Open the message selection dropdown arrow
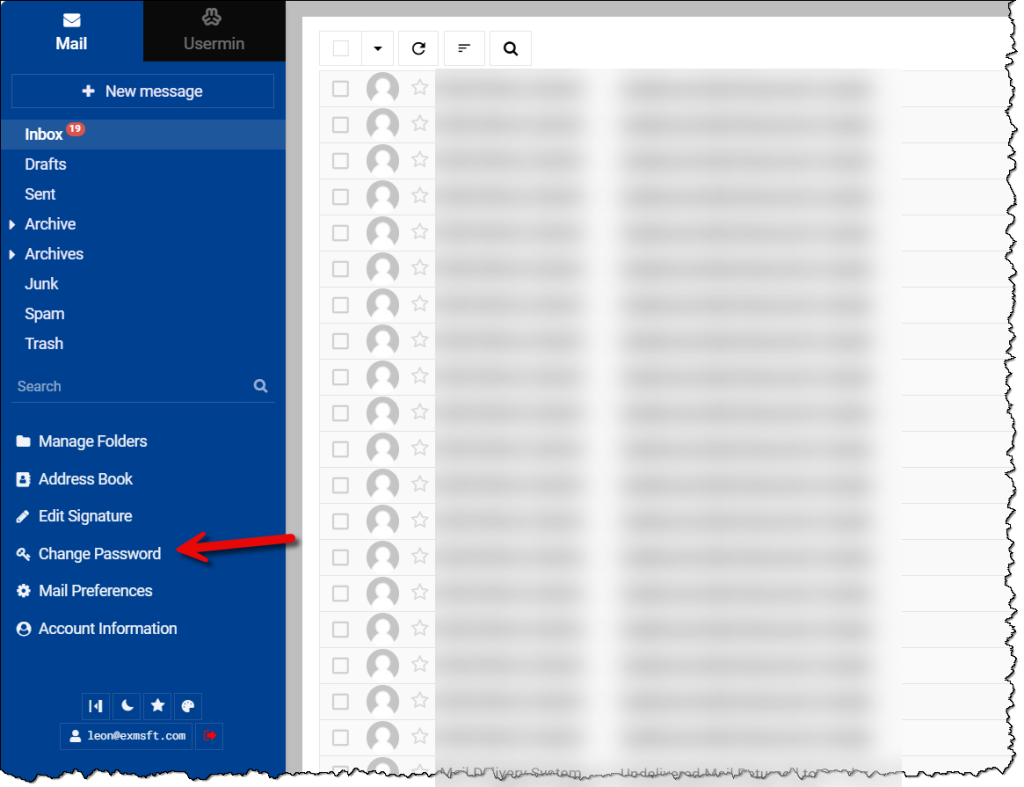This screenshot has height=787, width=1024. click(x=377, y=47)
